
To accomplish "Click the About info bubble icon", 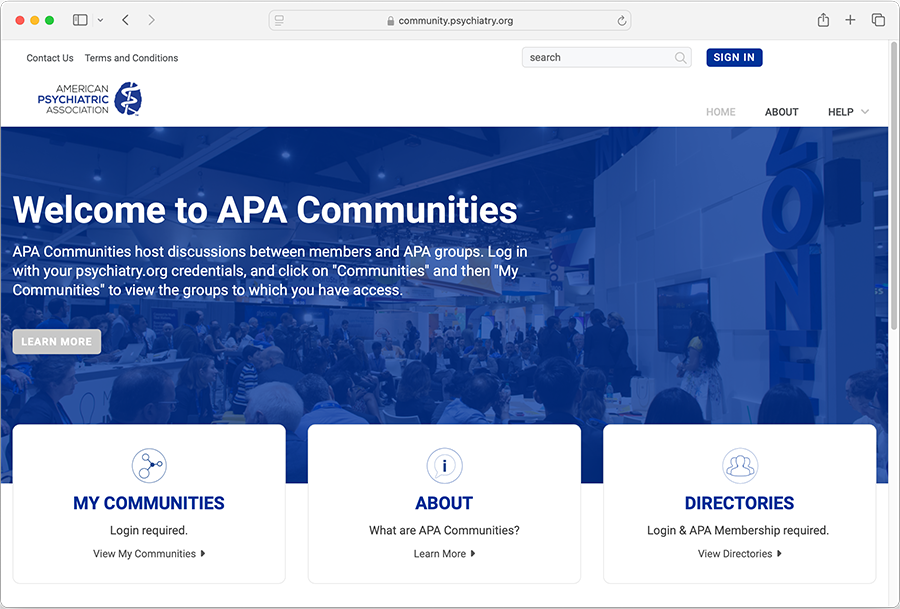I will click(x=444, y=466).
